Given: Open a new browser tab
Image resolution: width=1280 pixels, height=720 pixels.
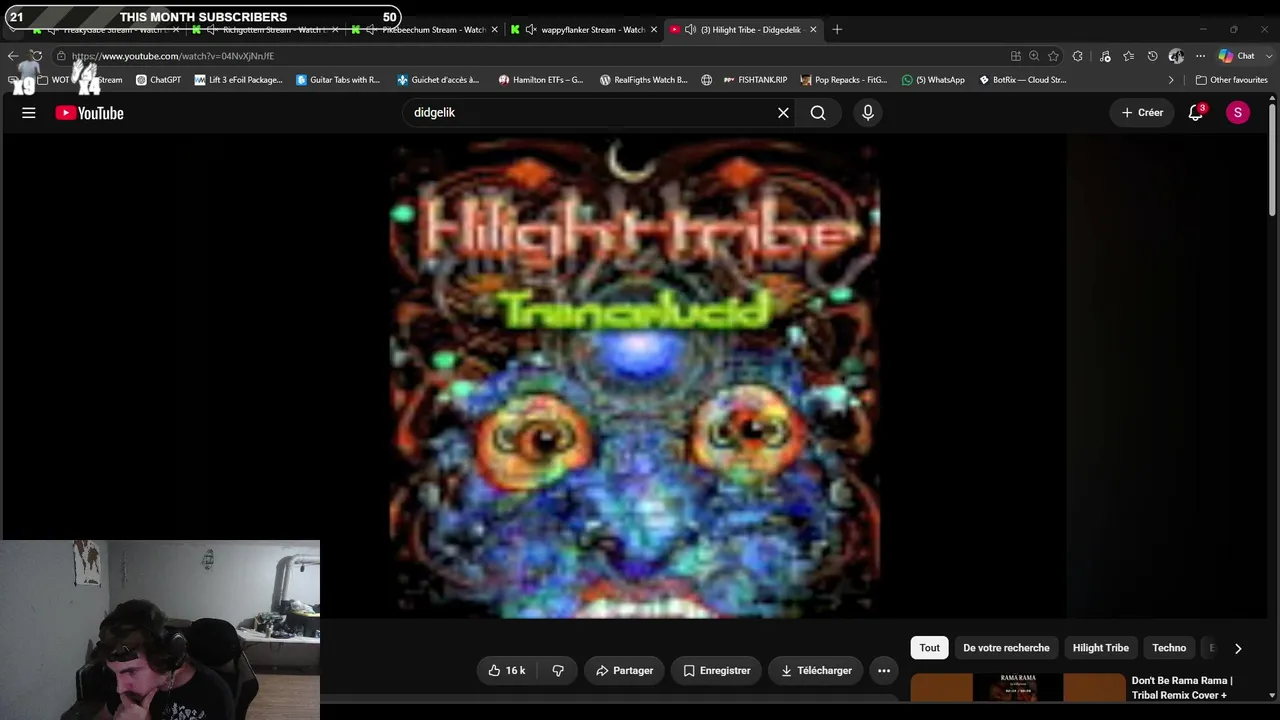Looking at the screenshot, I should click(x=837, y=30).
